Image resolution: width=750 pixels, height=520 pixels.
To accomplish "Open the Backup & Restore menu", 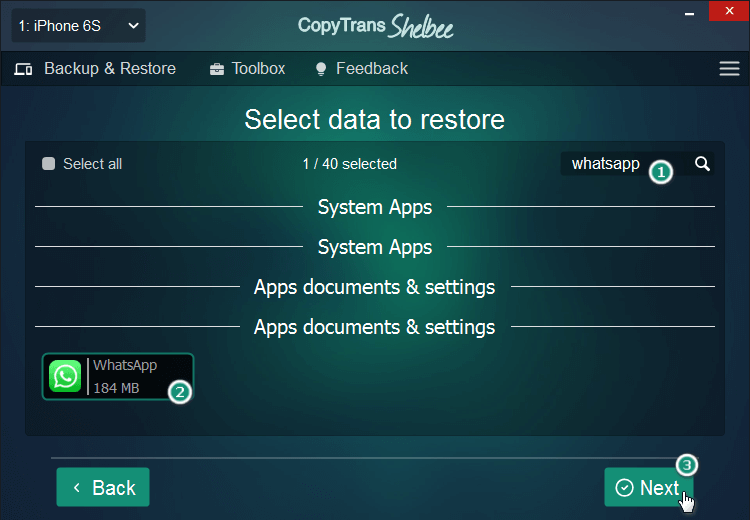I will [110, 69].
